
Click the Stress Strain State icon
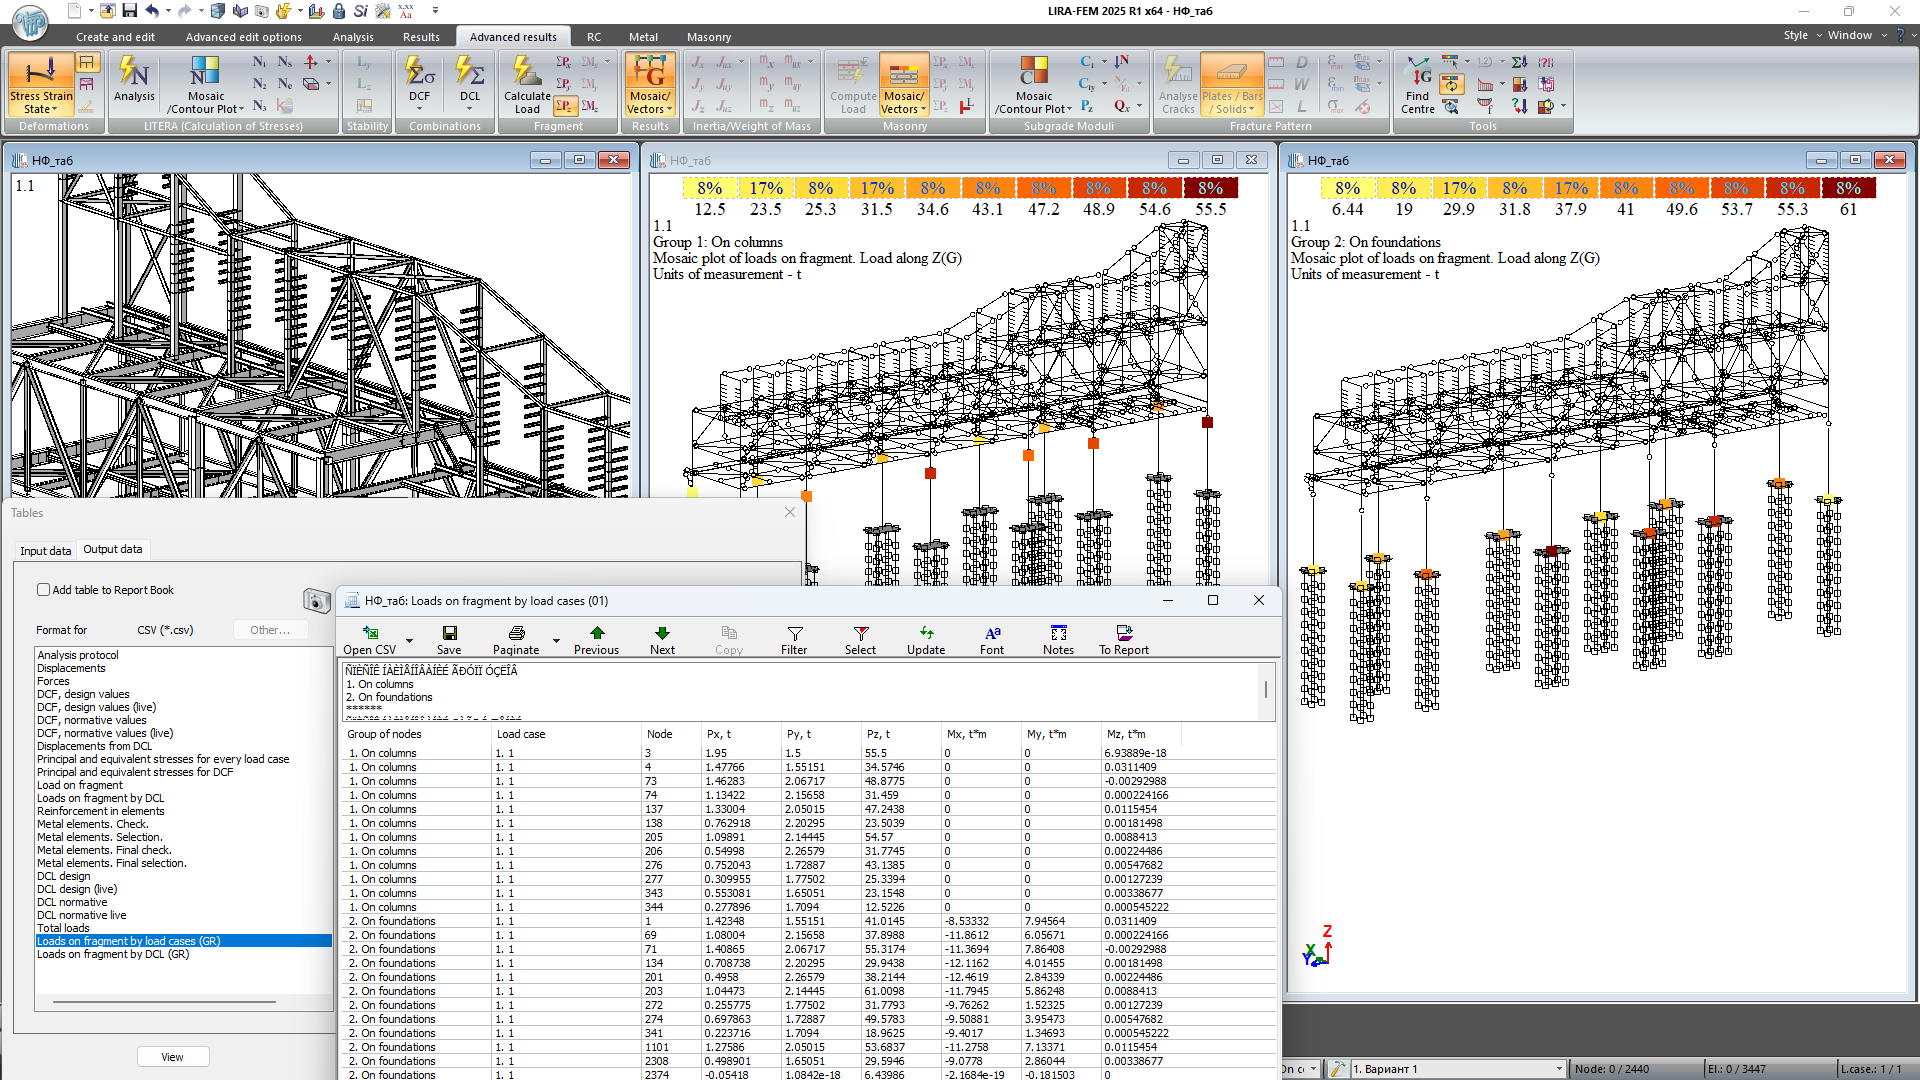tap(40, 72)
